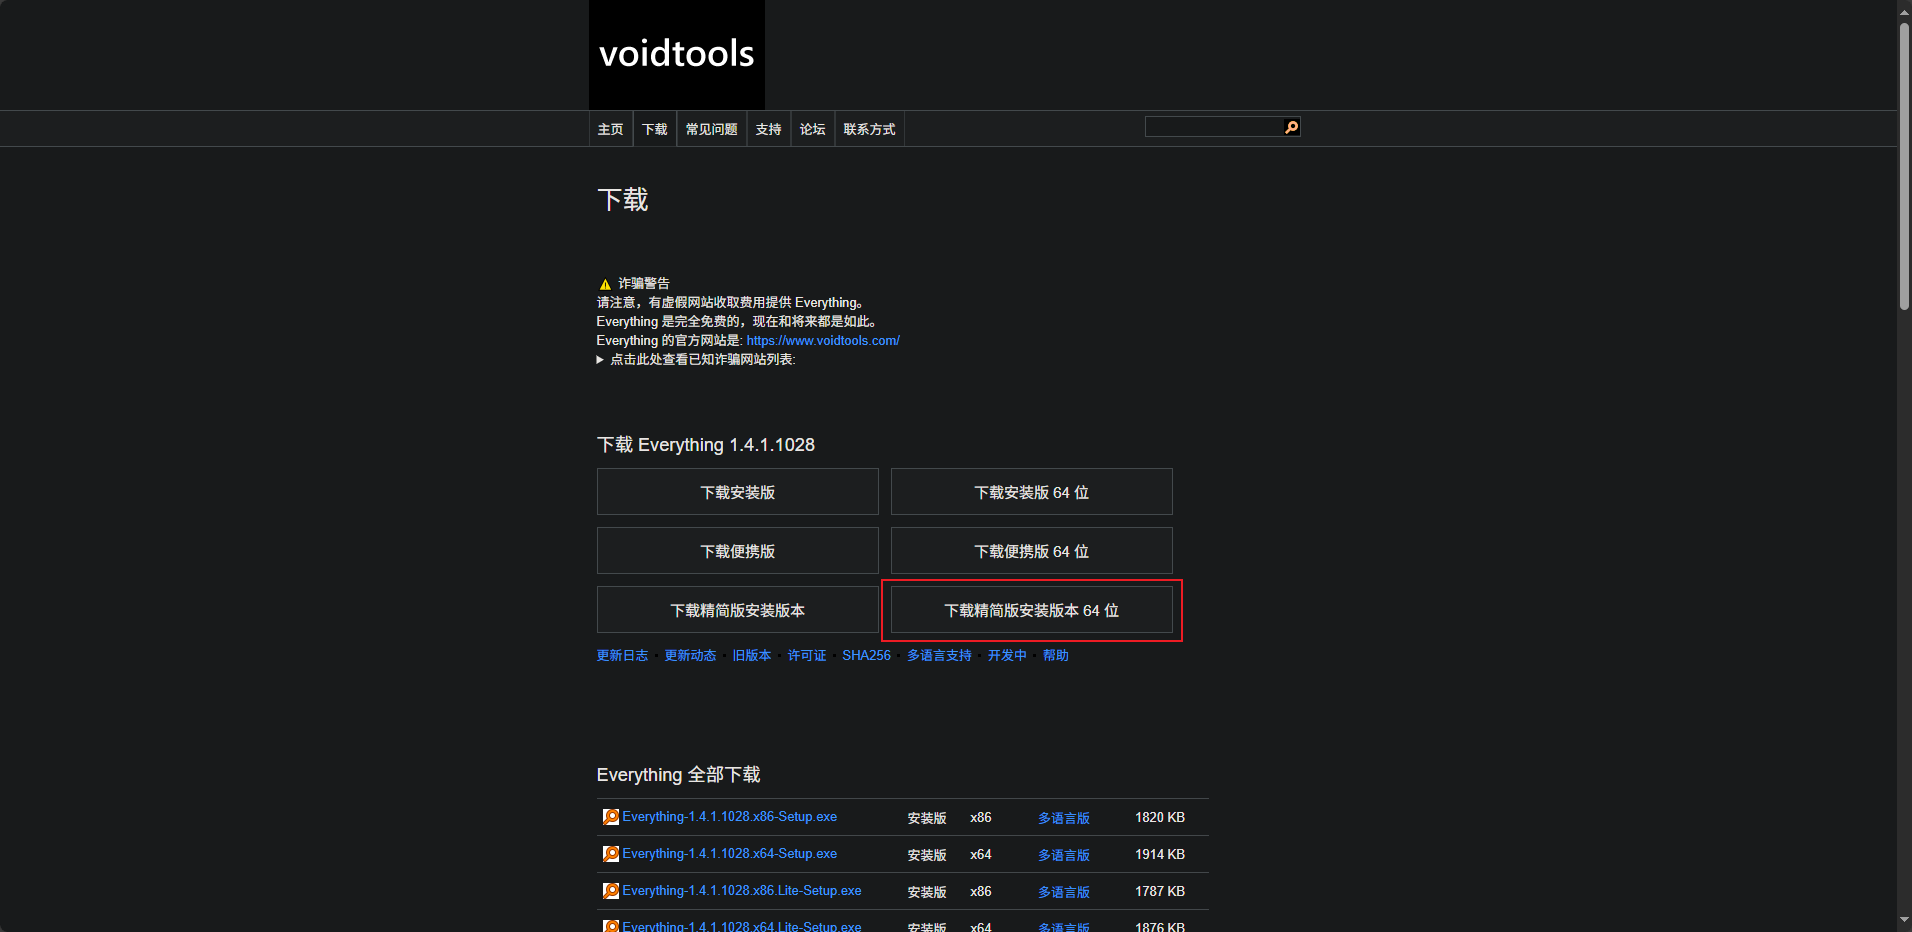
Task: Open 联系方式 in the navigation bar
Action: 870,129
